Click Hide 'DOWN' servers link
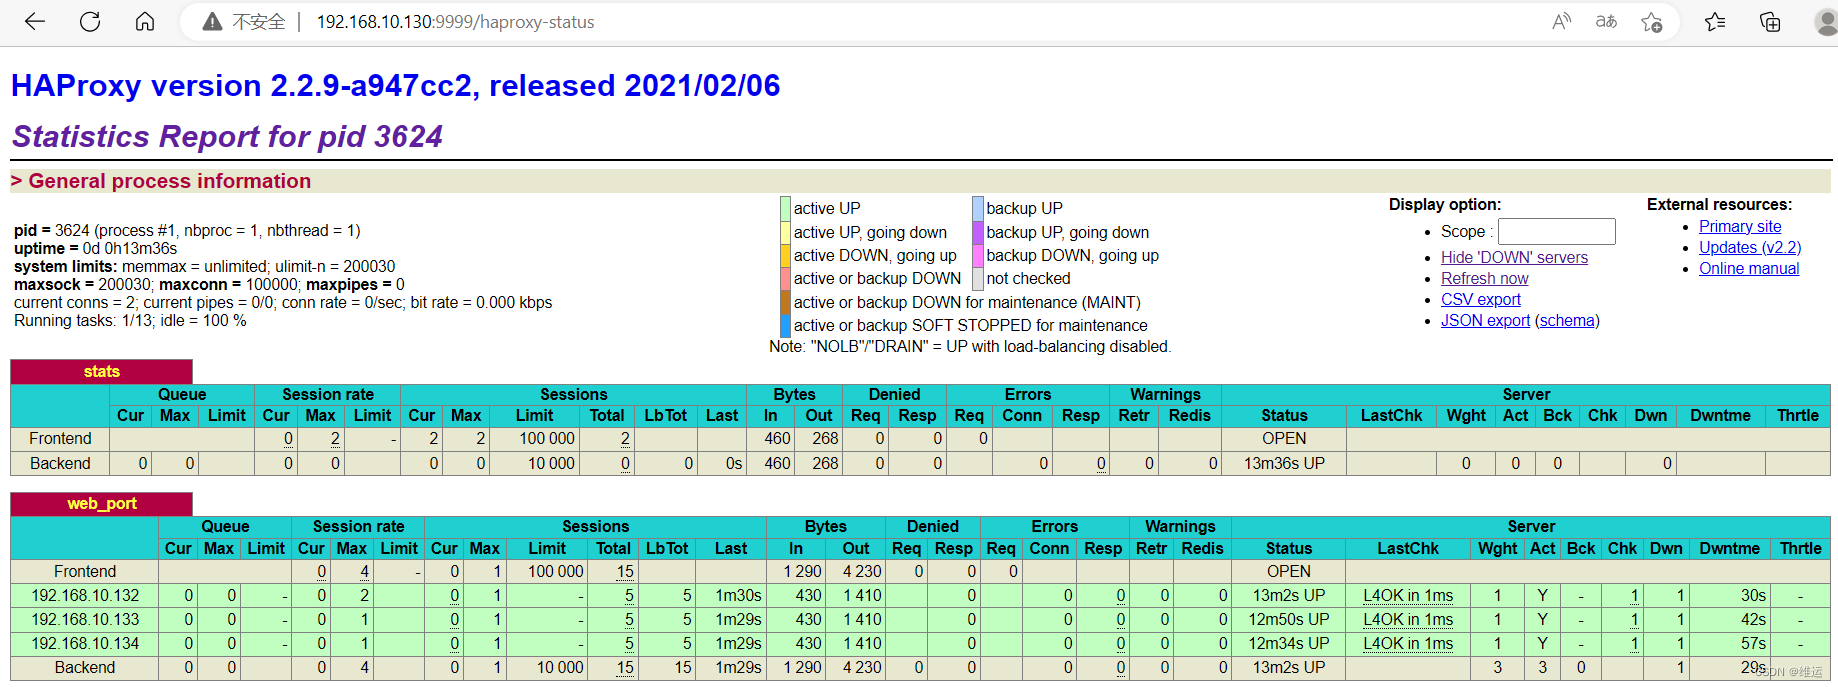This screenshot has height=687, width=1838. pyautogui.click(x=1514, y=257)
